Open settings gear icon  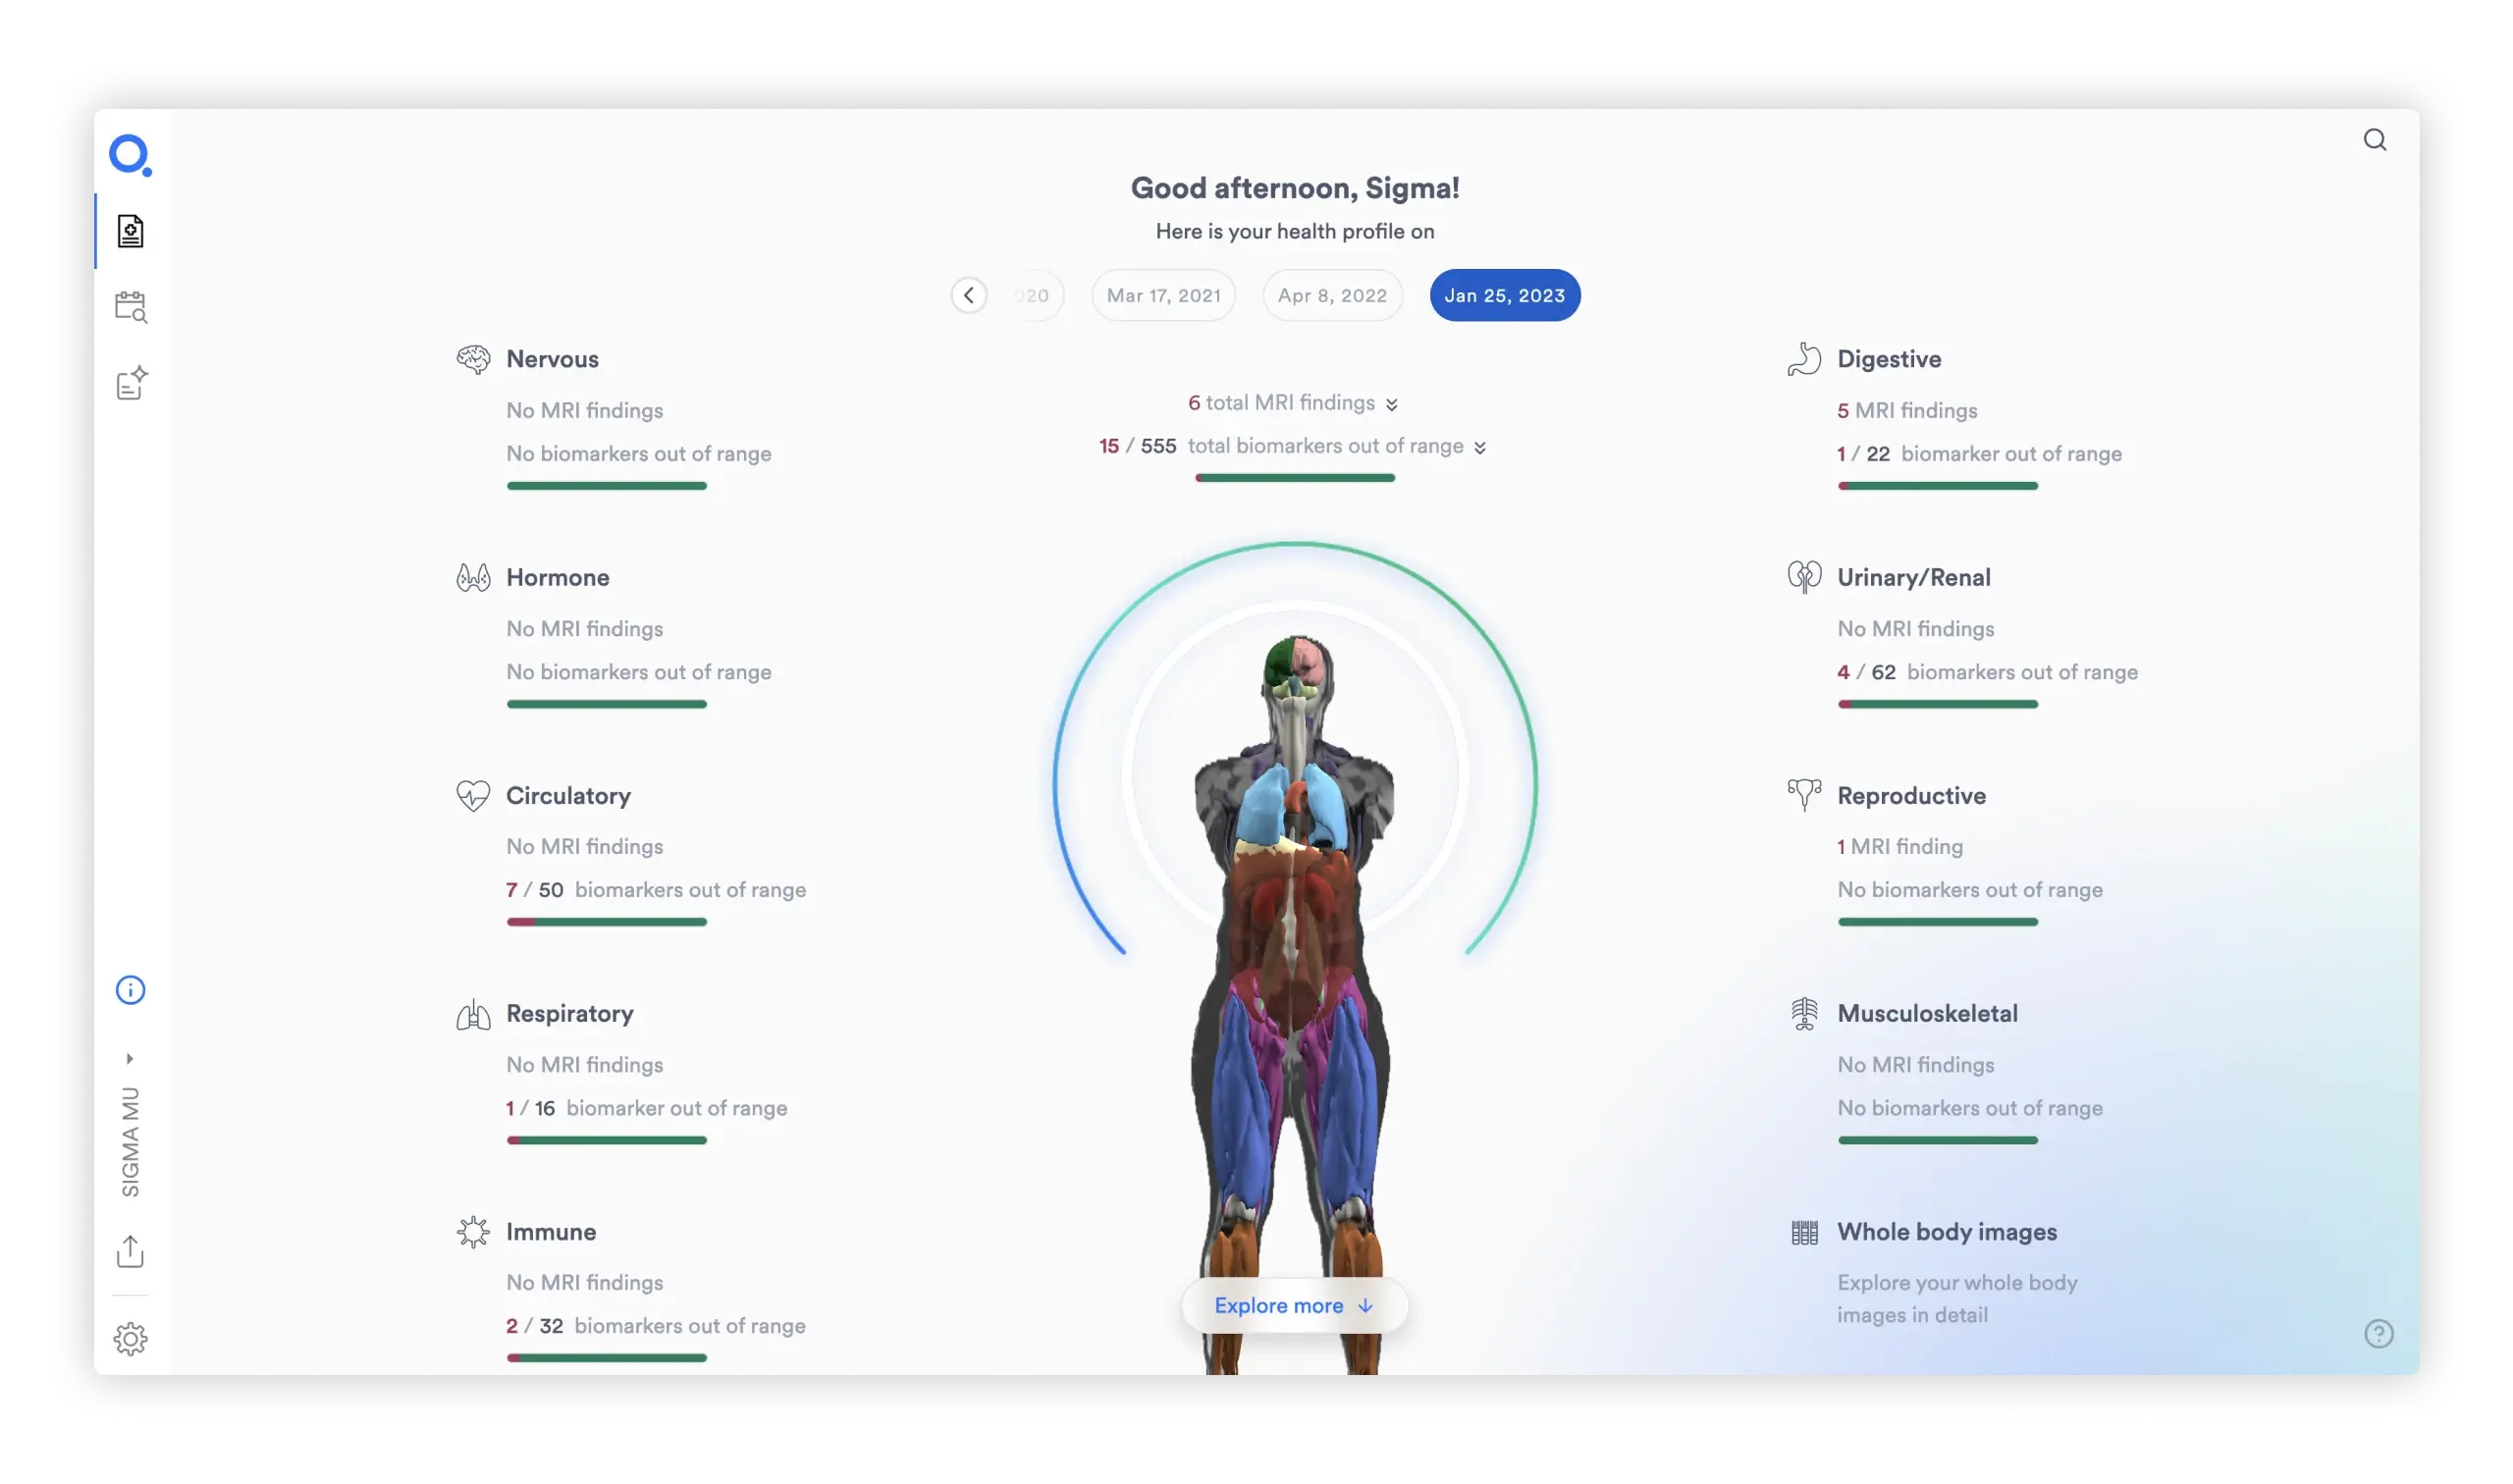(131, 1338)
